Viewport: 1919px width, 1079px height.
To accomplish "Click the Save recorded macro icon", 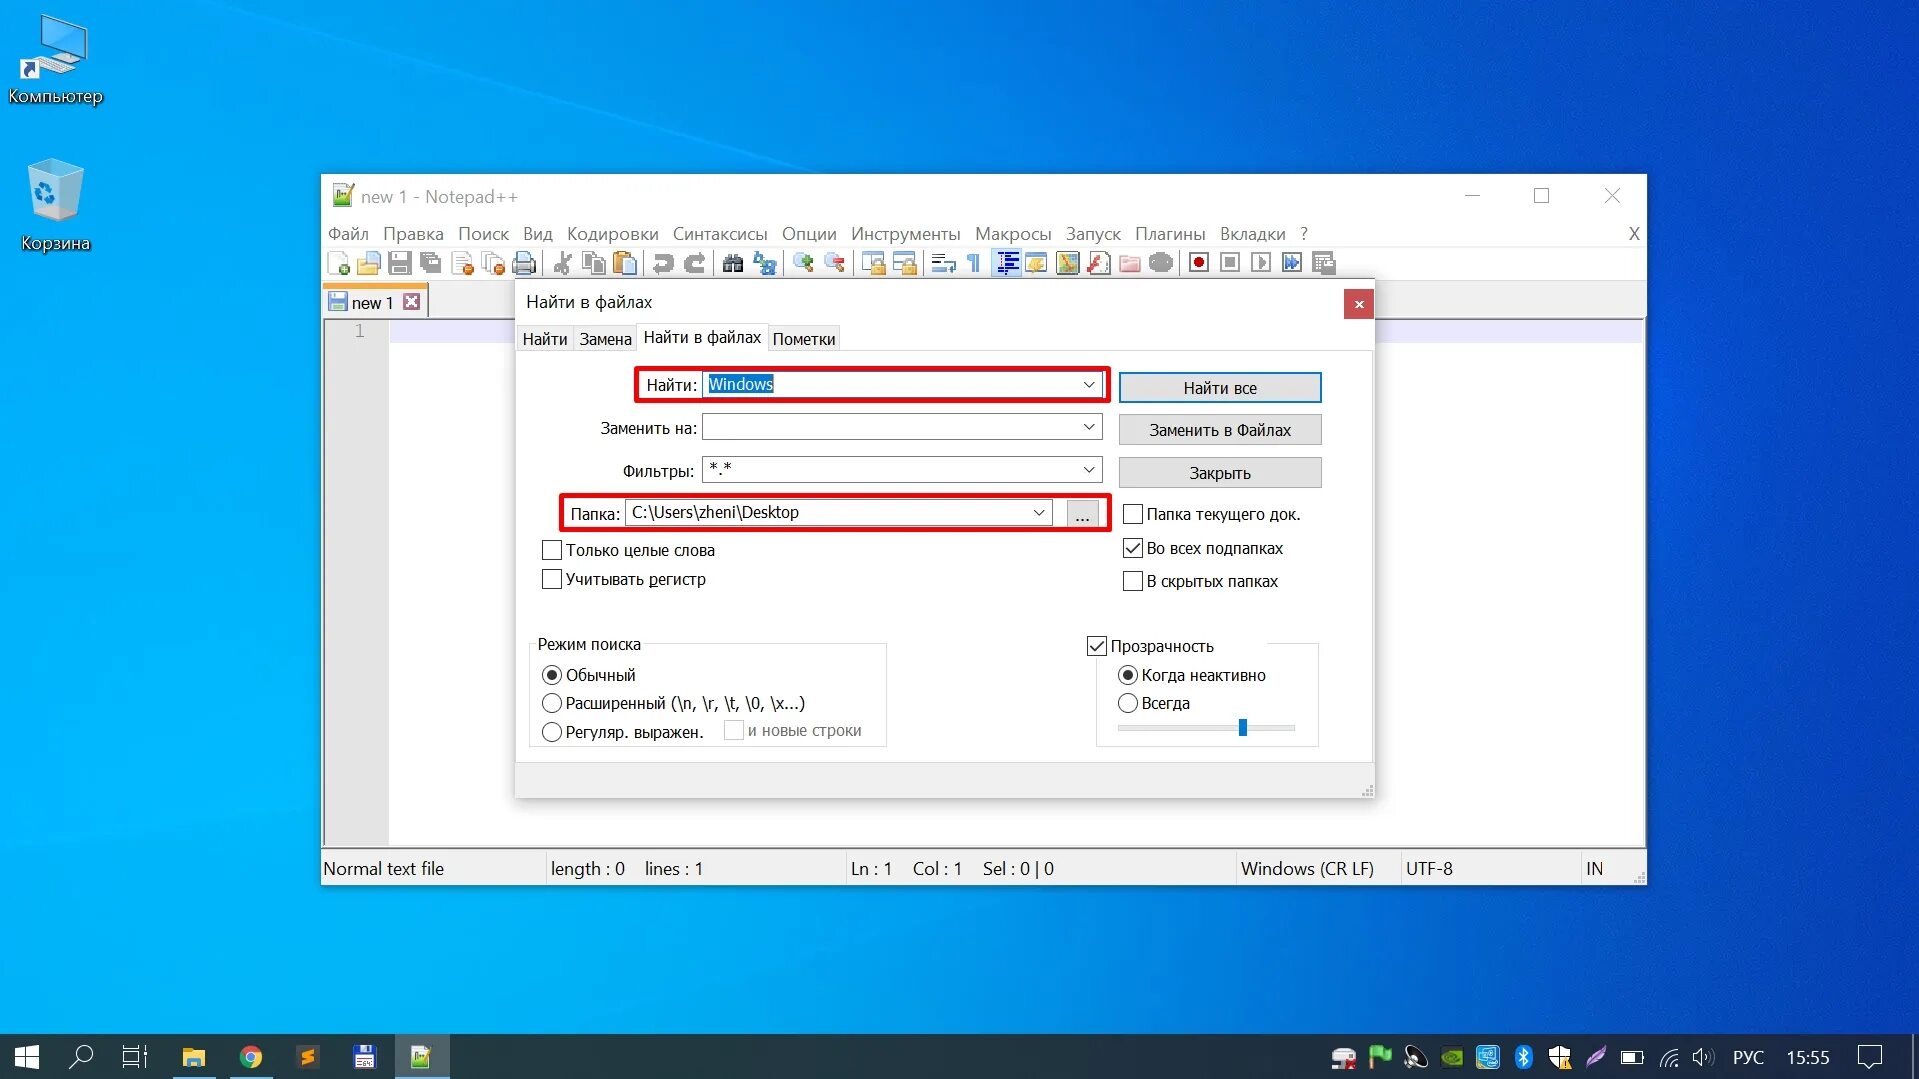I will click(1324, 263).
